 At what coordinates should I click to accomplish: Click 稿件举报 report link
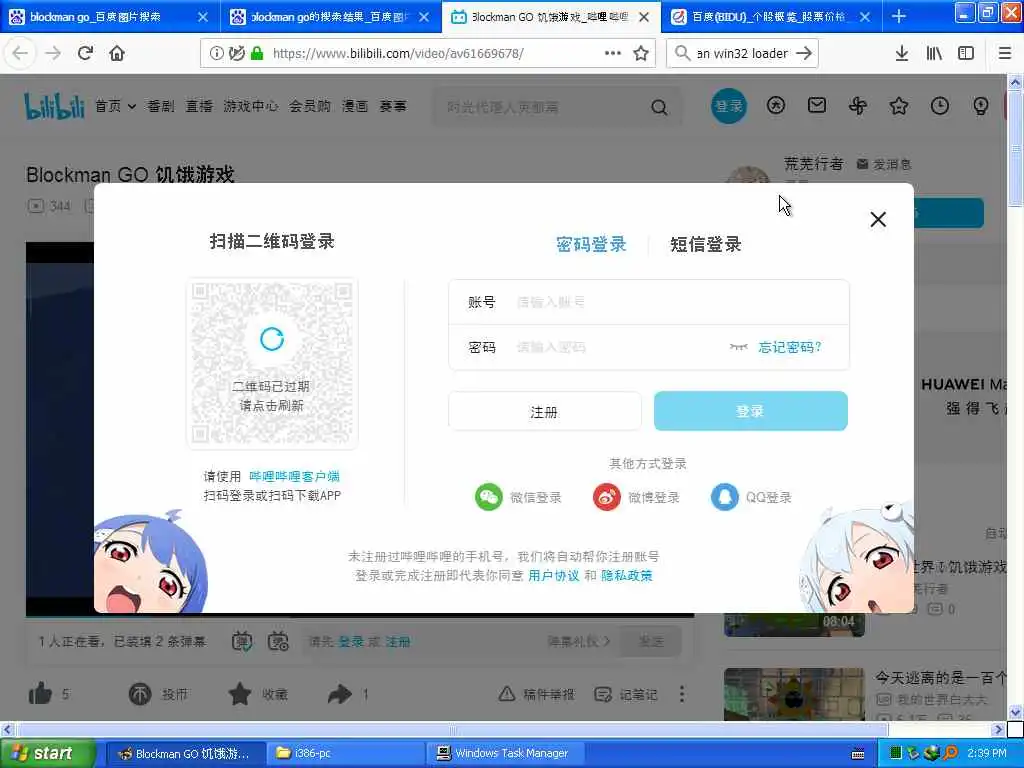tap(537, 694)
